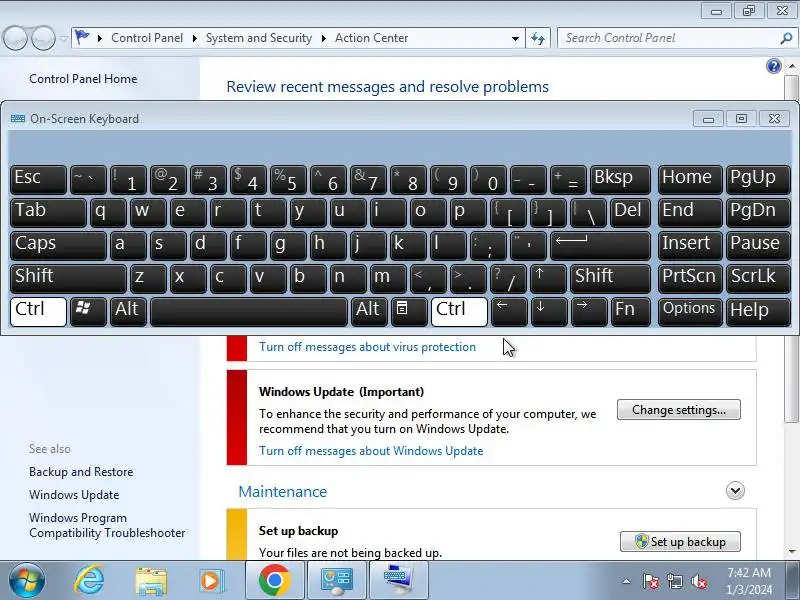Click the Options key on keyboard

[x=690, y=312]
